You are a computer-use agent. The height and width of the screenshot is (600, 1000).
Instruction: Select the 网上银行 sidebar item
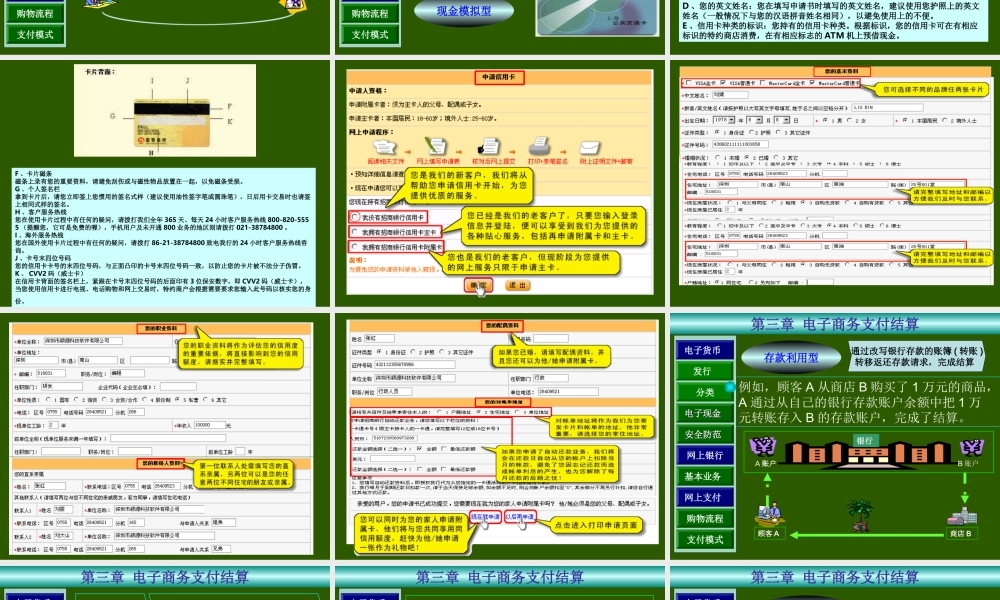coord(705,455)
